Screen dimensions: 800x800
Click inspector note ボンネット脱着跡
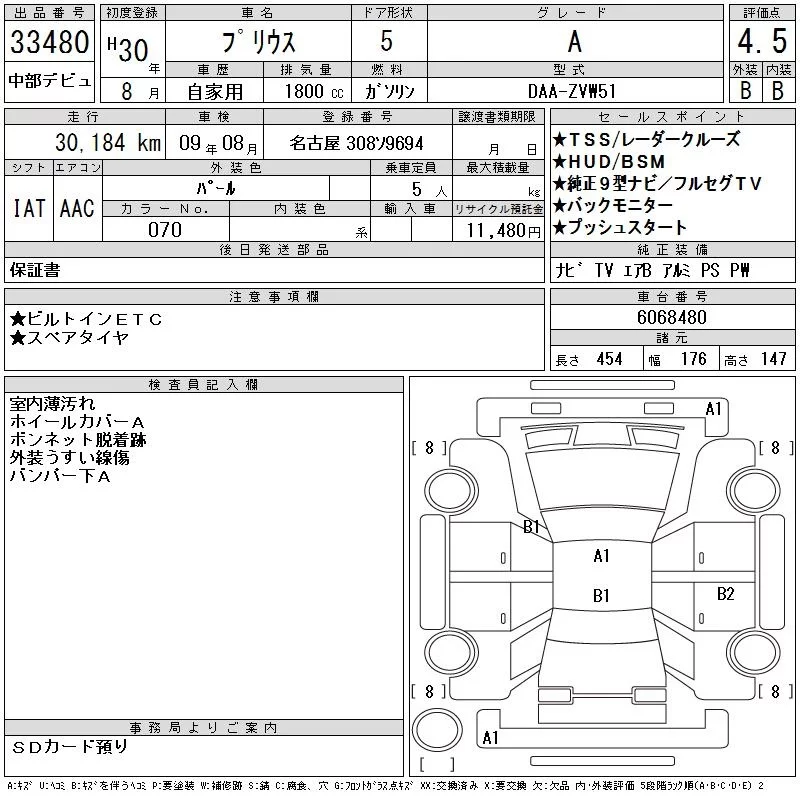(x=78, y=440)
